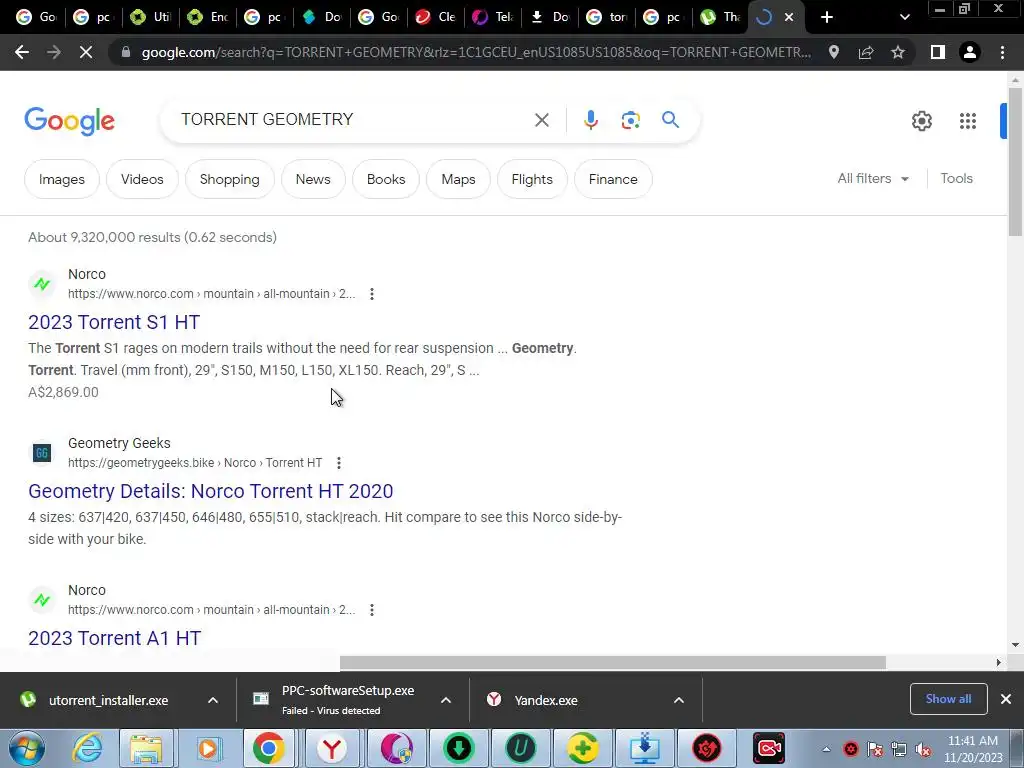Click the address bar URL

[x=475, y=52]
